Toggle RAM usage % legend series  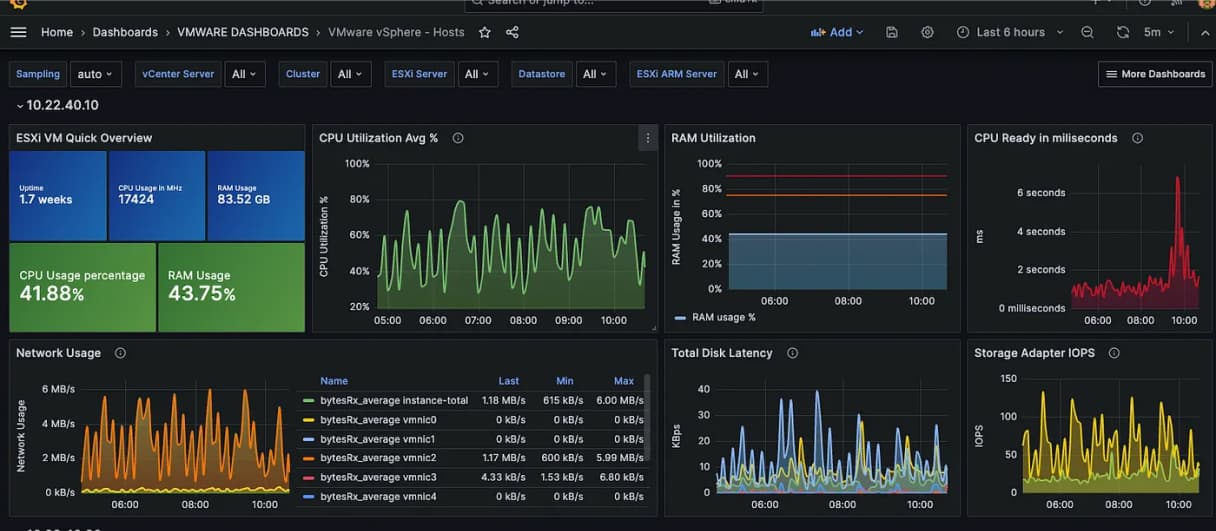723,317
